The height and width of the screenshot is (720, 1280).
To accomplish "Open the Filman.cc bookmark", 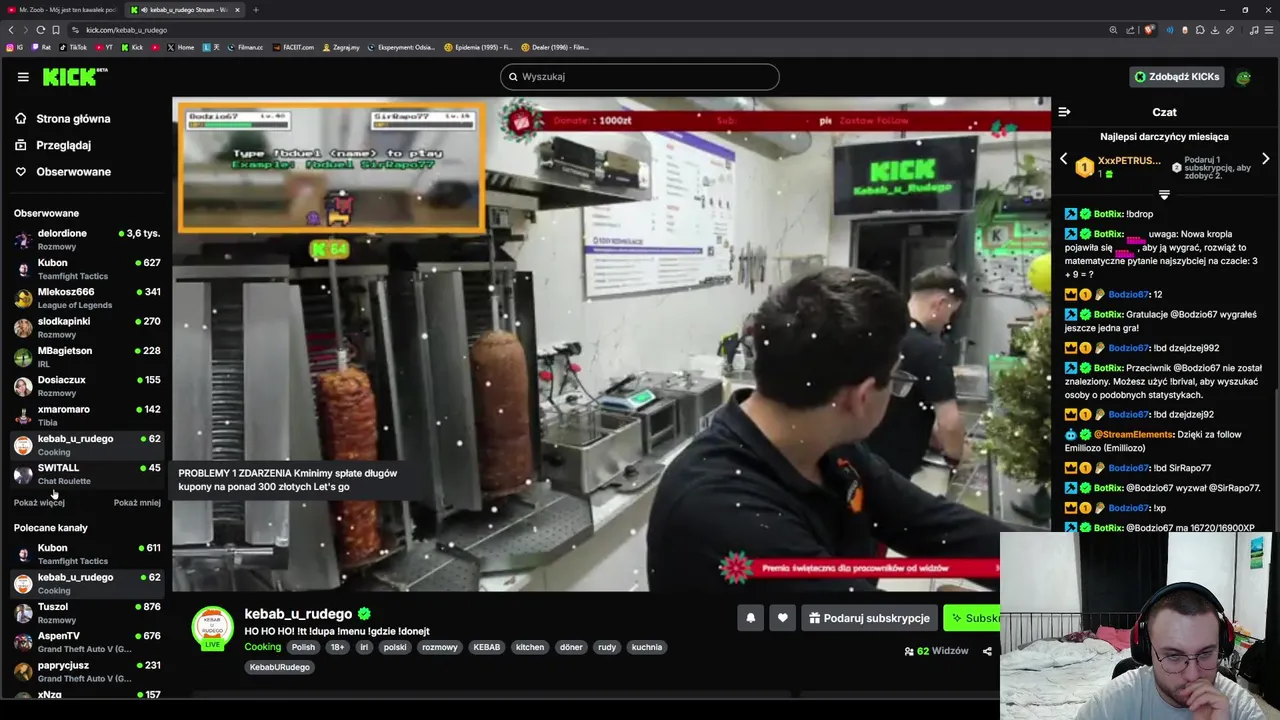I will click(x=245, y=47).
